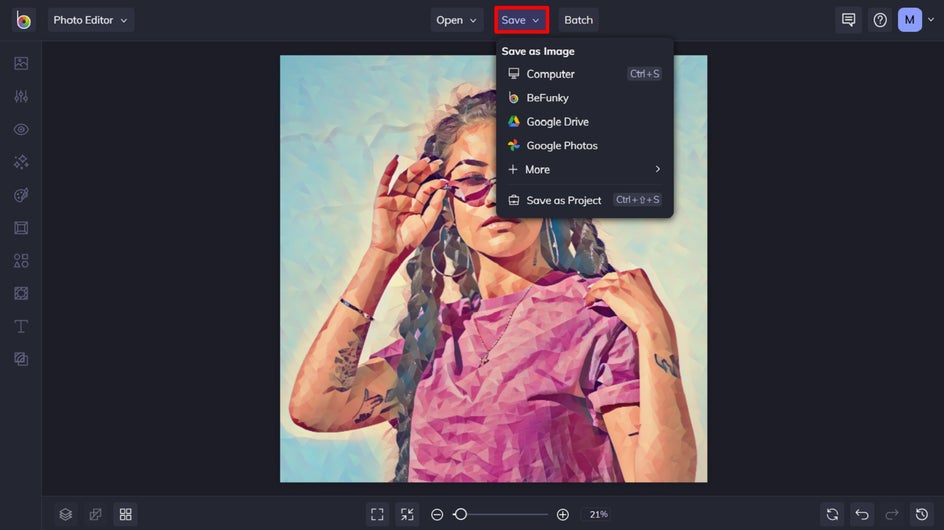Viewport: 944px width, 530px height.
Task: Click the 21% zoom percentage value
Action: [x=598, y=514]
